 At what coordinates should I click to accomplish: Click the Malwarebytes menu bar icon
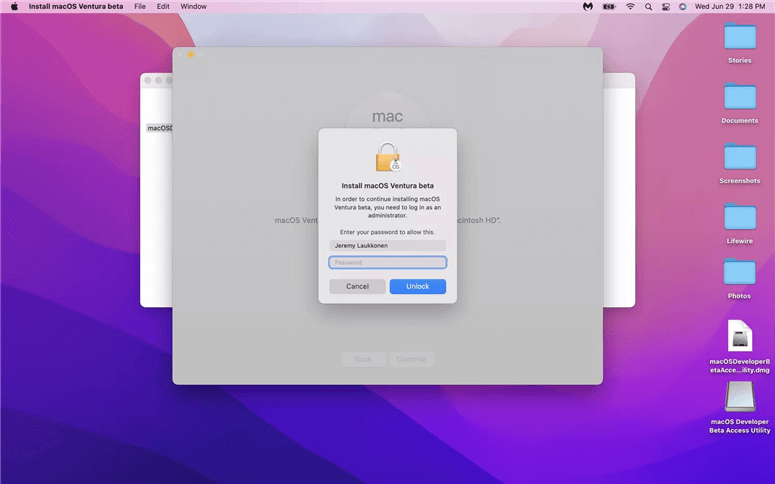point(587,6)
